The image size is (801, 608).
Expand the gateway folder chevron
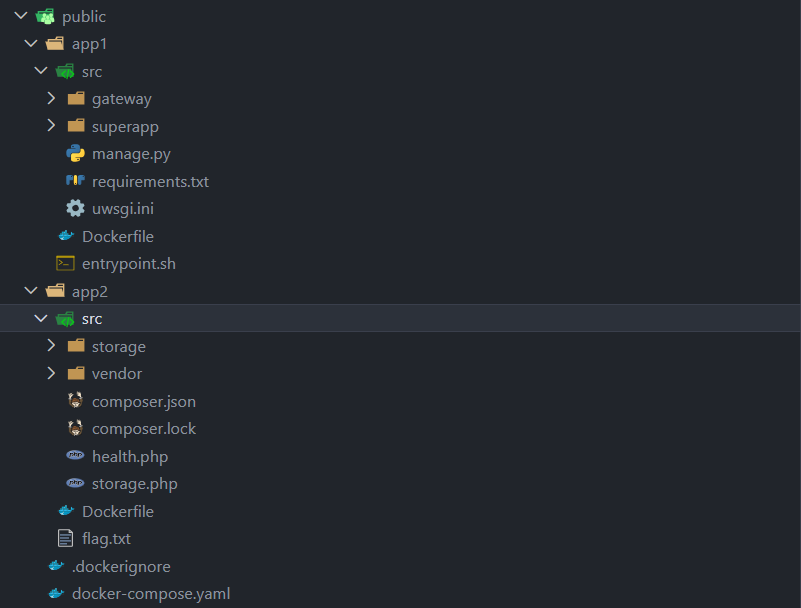[51, 99]
